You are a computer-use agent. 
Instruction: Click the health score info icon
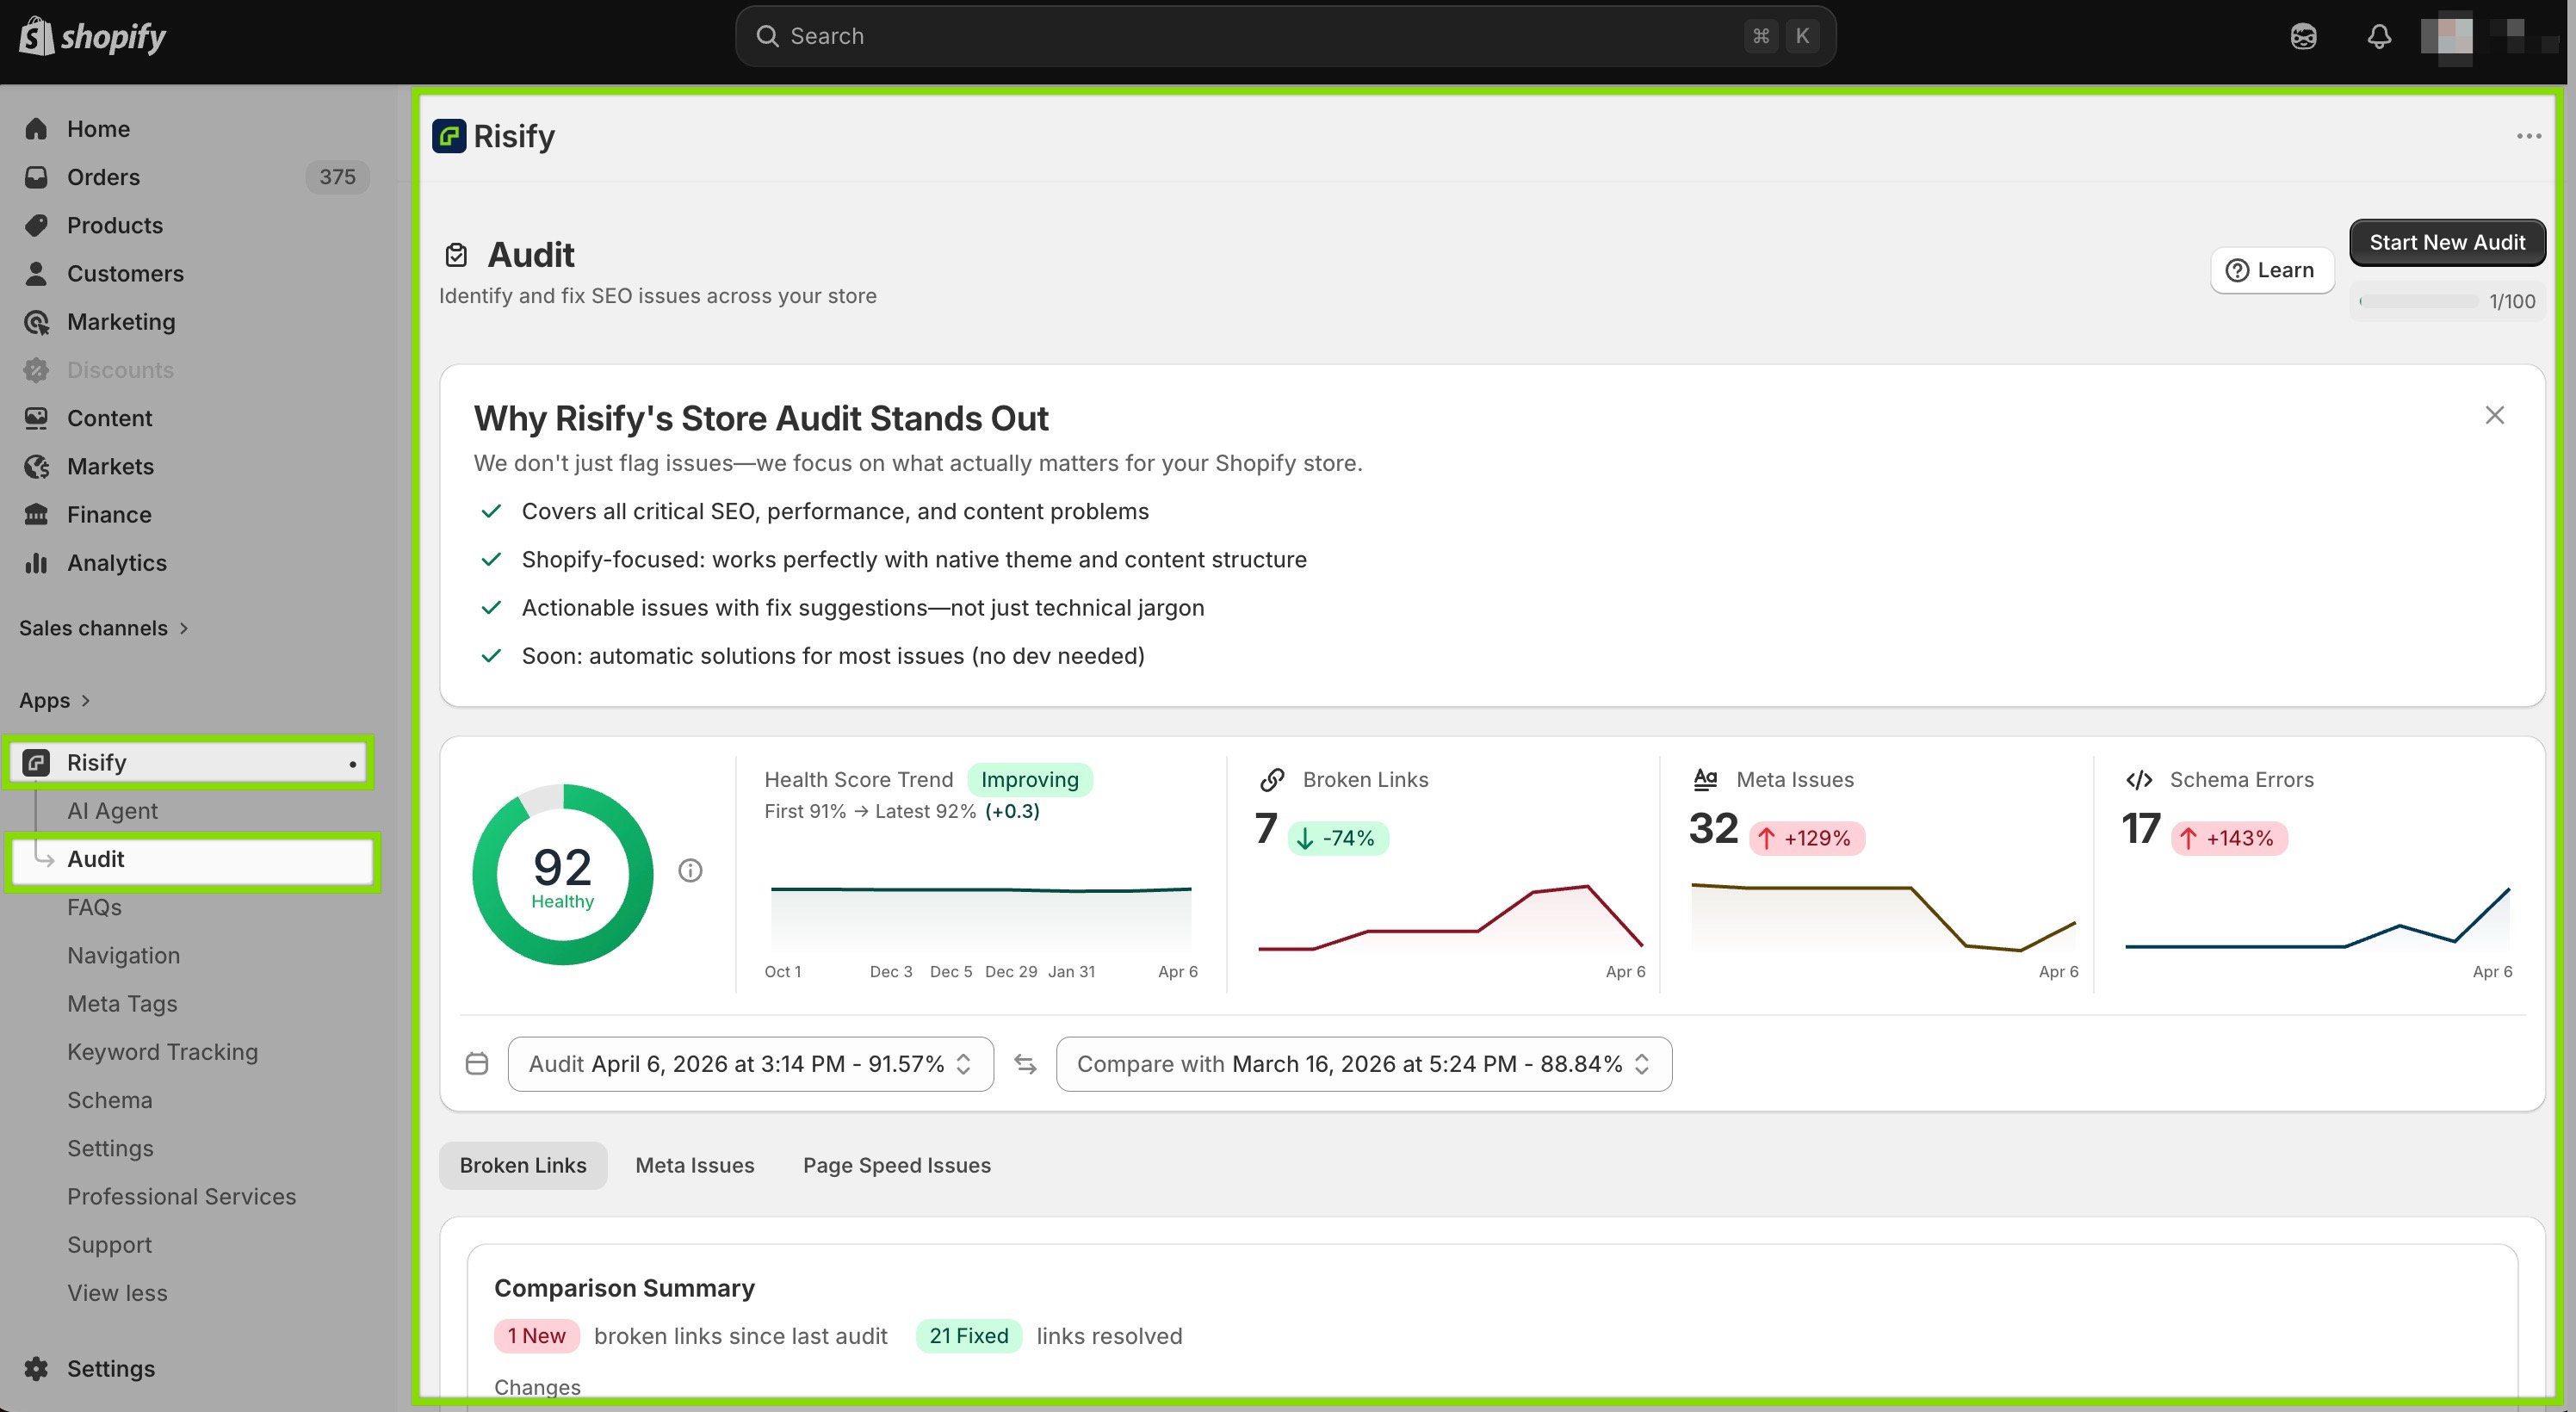coord(690,871)
